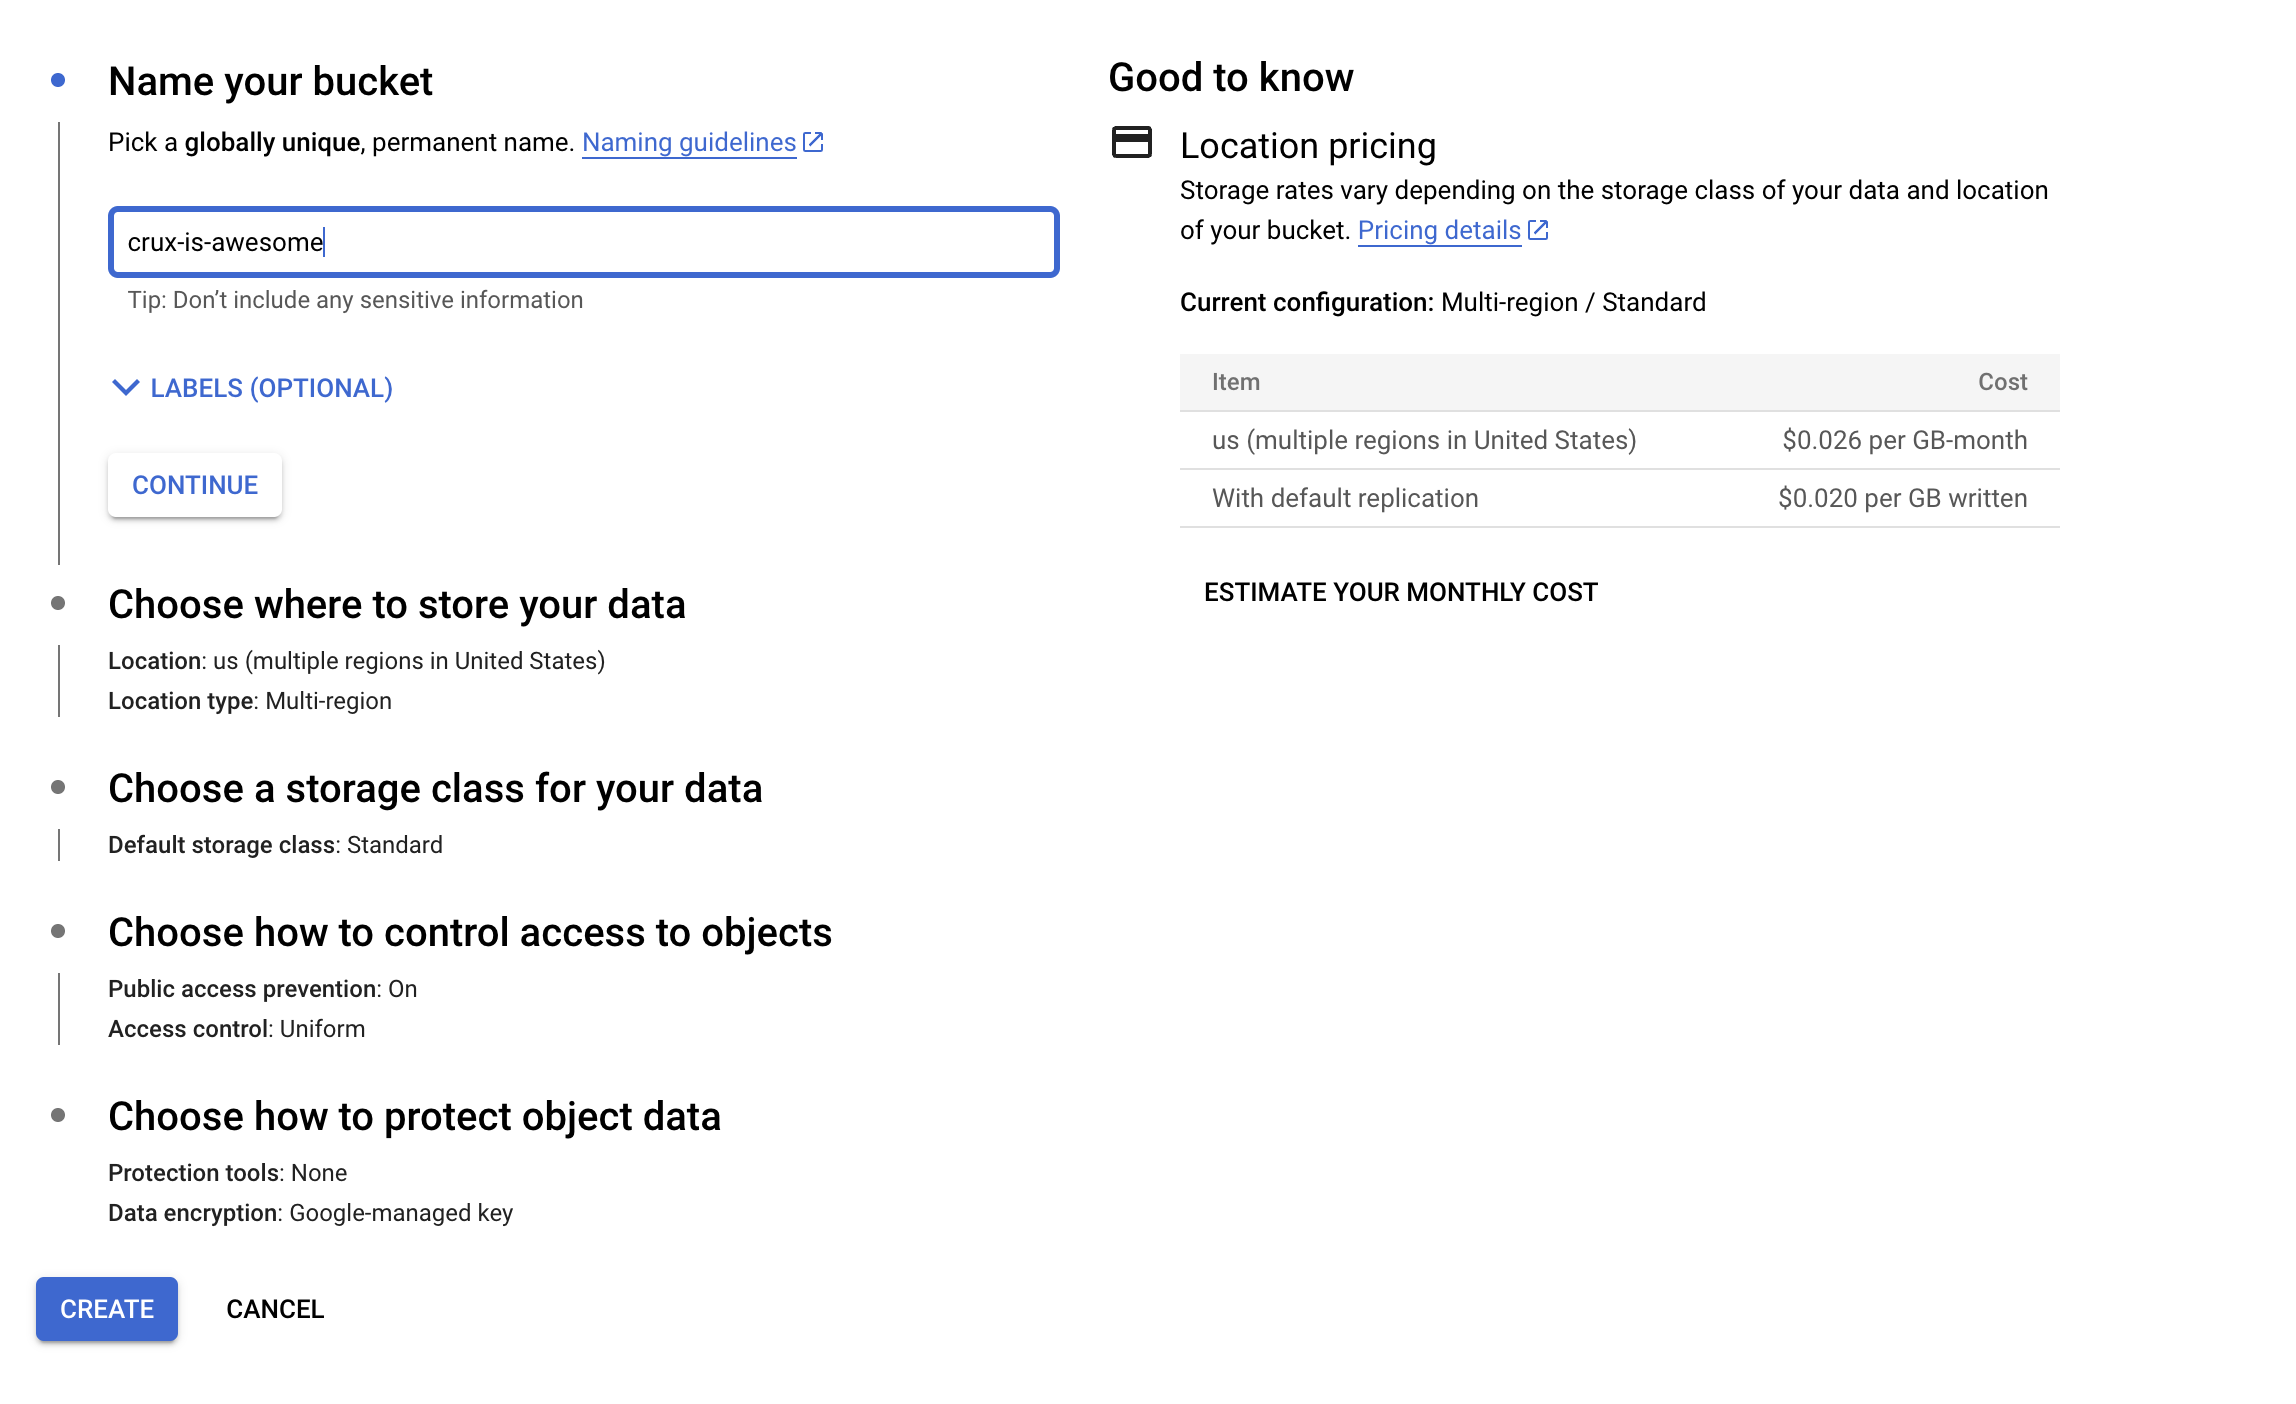2296x1404 pixels.
Task: Click the credit card Location pricing icon
Action: [x=1132, y=143]
